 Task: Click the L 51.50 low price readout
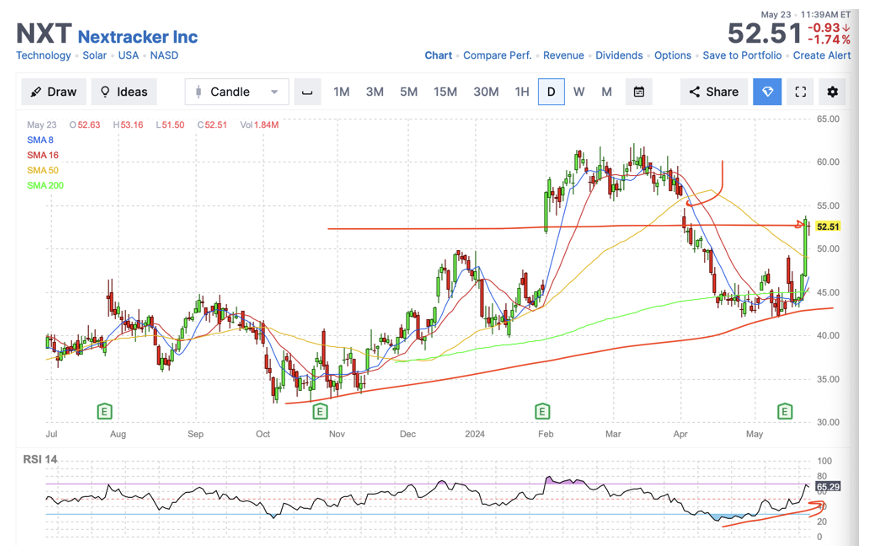coord(170,125)
